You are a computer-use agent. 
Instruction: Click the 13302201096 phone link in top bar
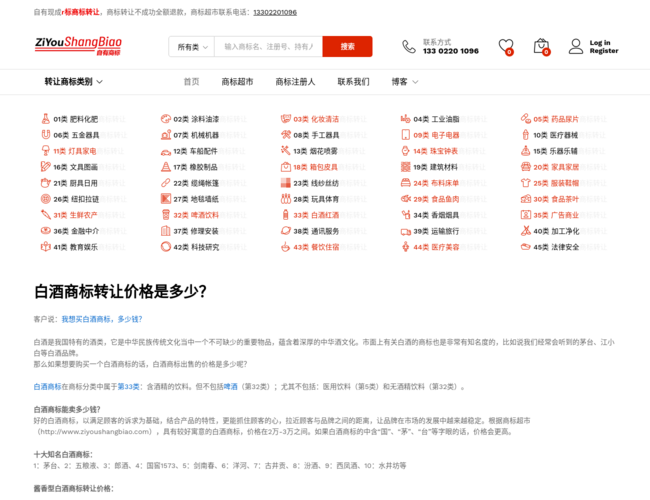point(275,12)
